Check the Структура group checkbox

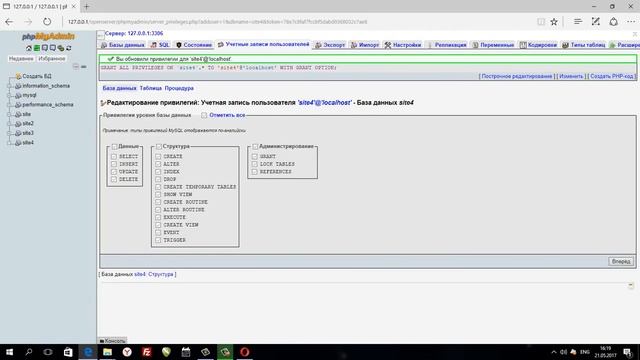(159, 147)
